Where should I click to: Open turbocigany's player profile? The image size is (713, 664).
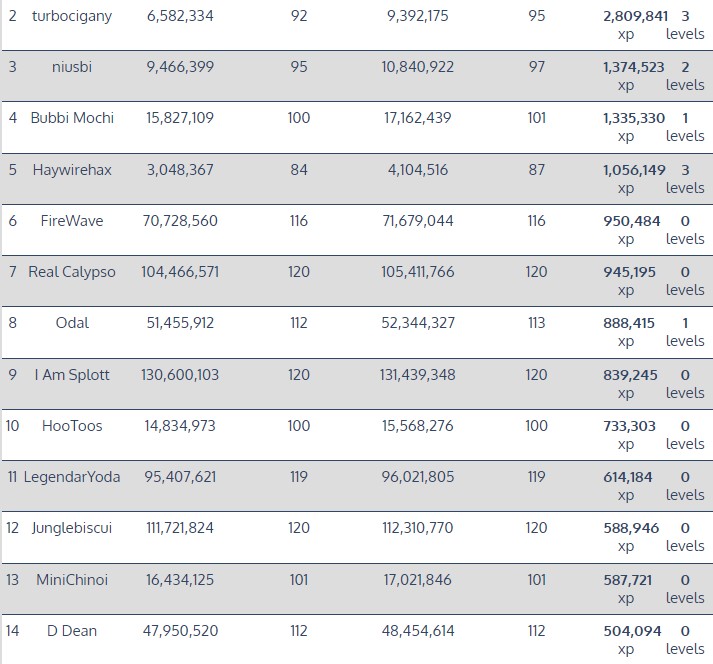tap(72, 16)
